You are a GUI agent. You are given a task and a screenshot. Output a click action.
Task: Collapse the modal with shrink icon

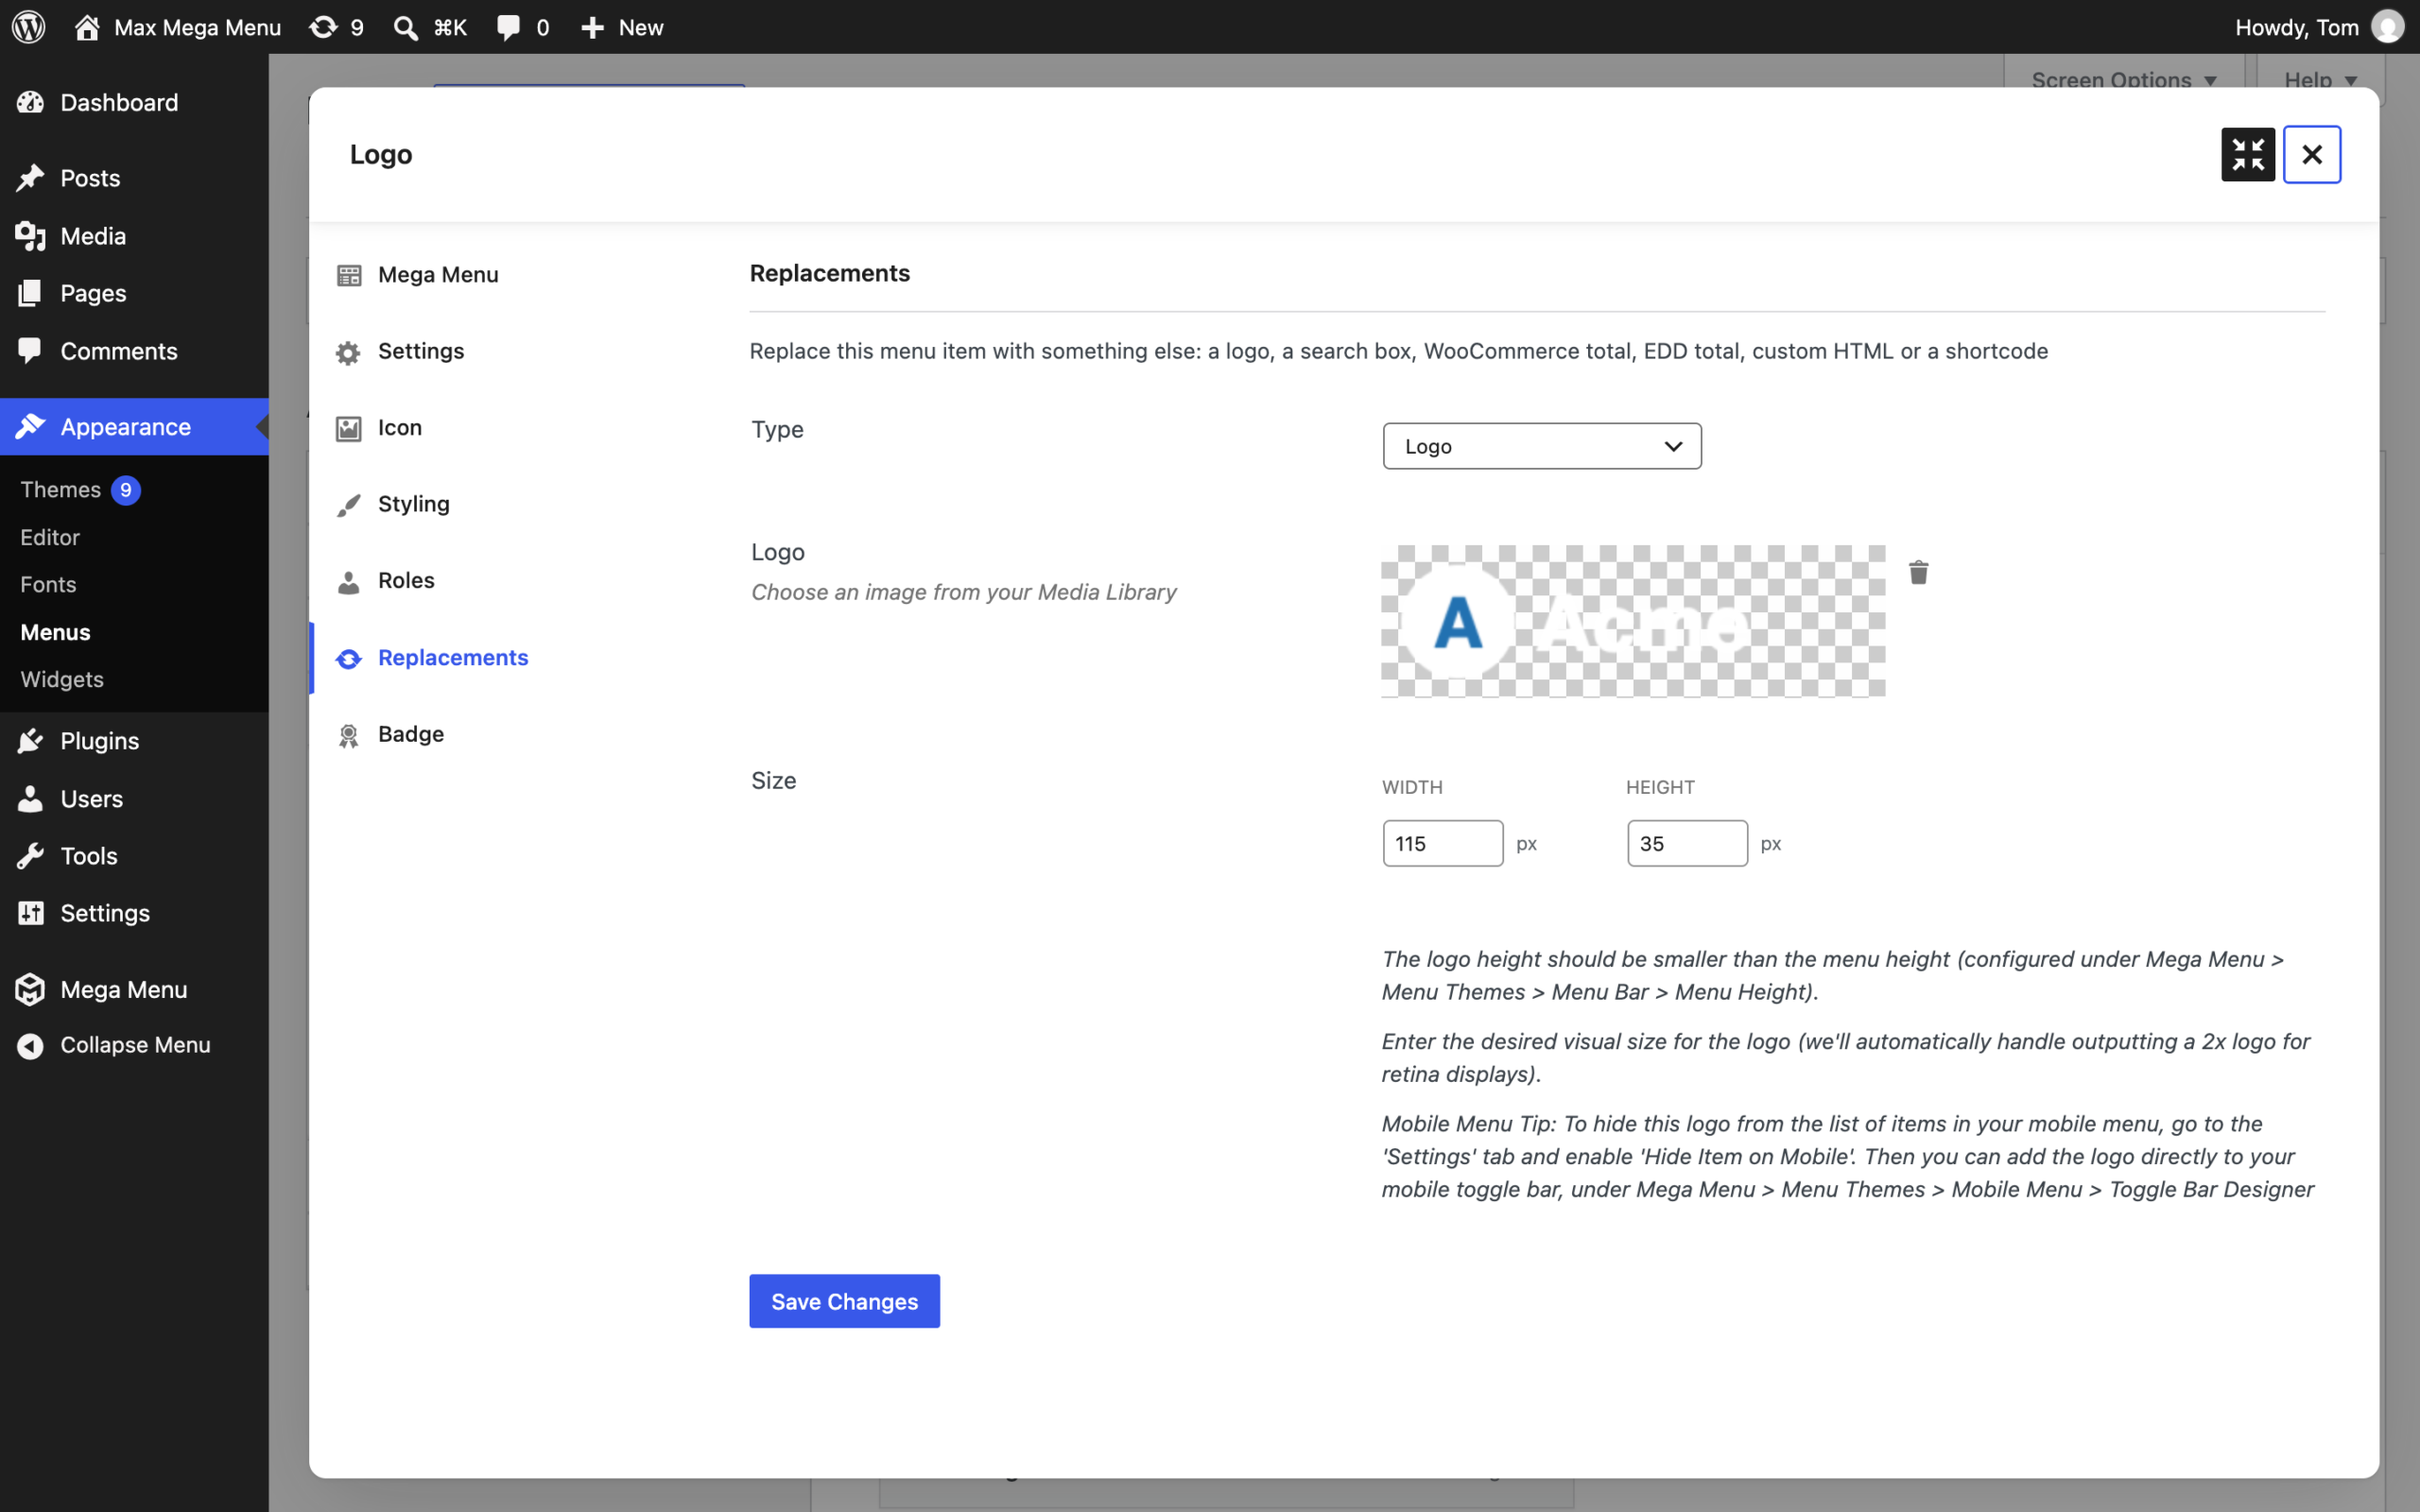pos(2248,155)
